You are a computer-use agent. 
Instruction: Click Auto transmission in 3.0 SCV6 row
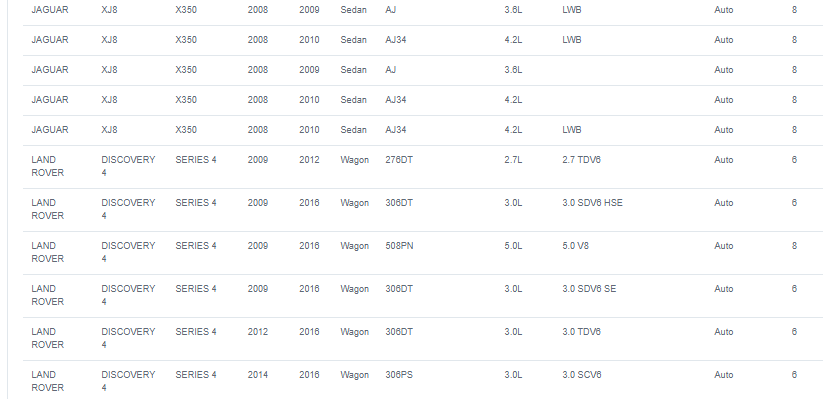pos(723,375)
